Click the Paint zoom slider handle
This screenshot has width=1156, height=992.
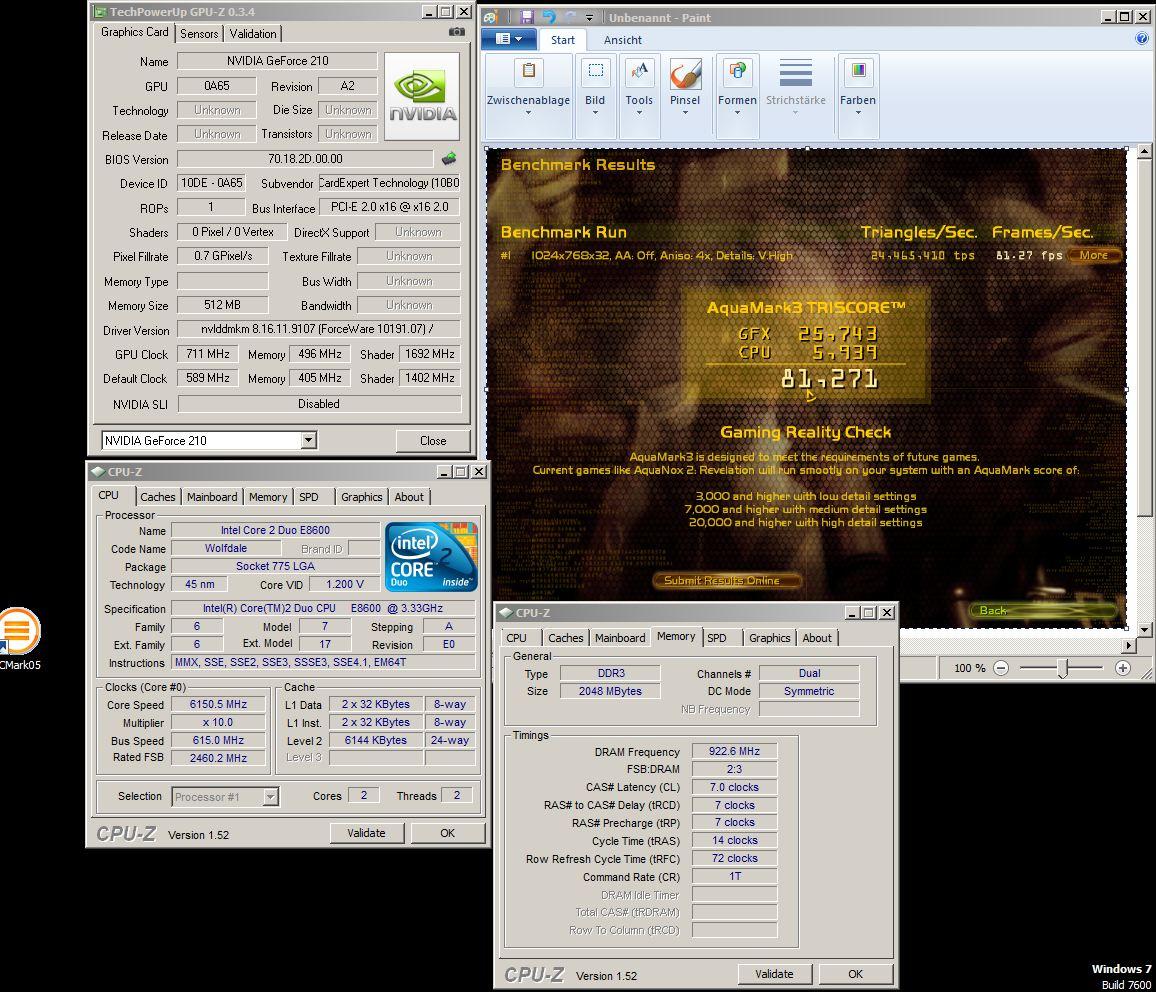1063,668
